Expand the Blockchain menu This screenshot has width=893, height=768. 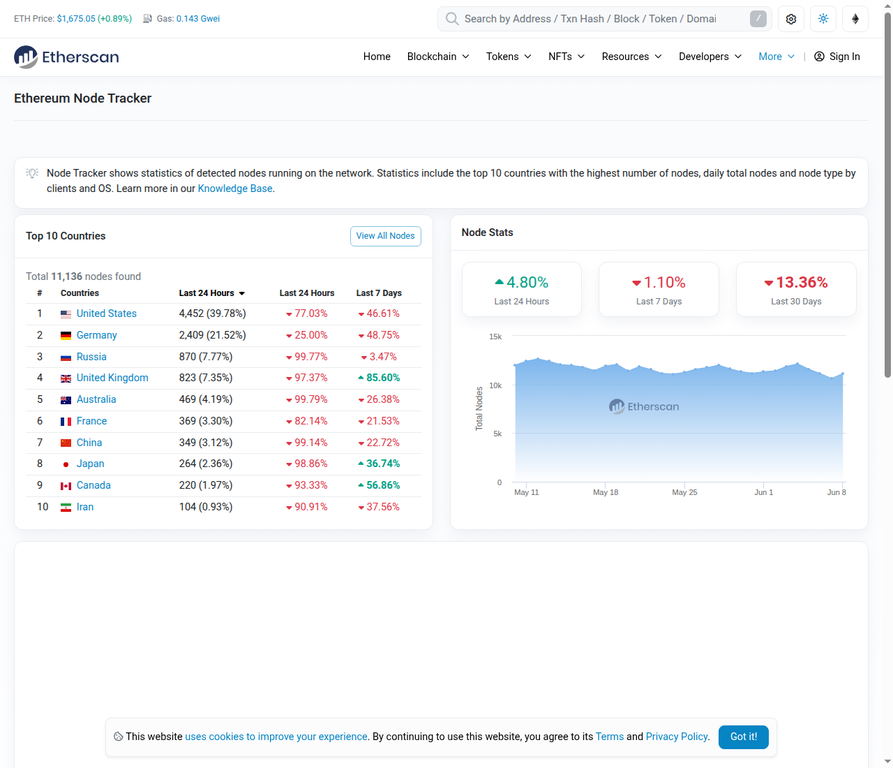(x=438, y=56)
